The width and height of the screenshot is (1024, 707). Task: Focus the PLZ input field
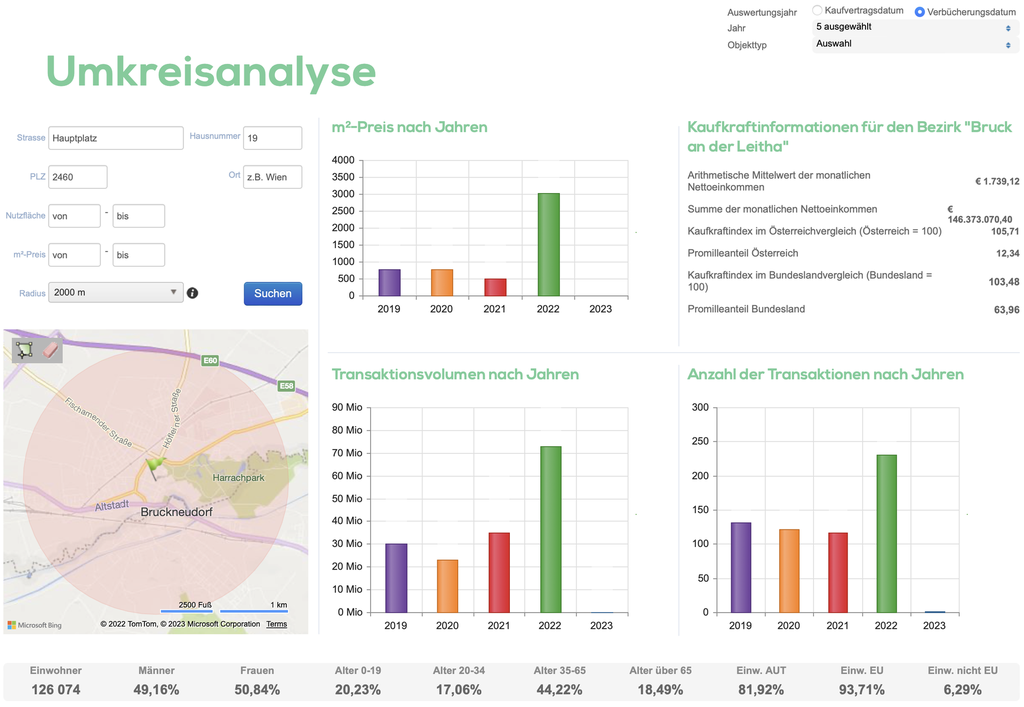pos(77,177)
